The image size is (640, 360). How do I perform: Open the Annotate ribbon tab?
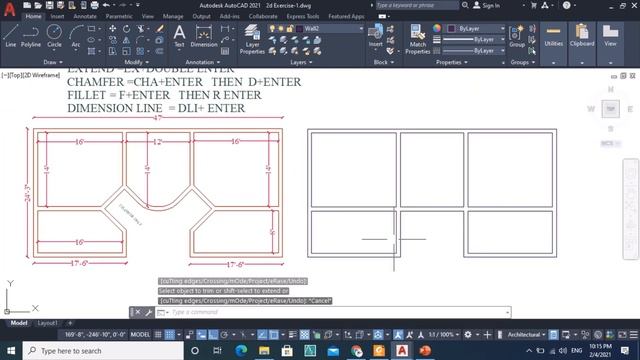(x=85, y=16)
